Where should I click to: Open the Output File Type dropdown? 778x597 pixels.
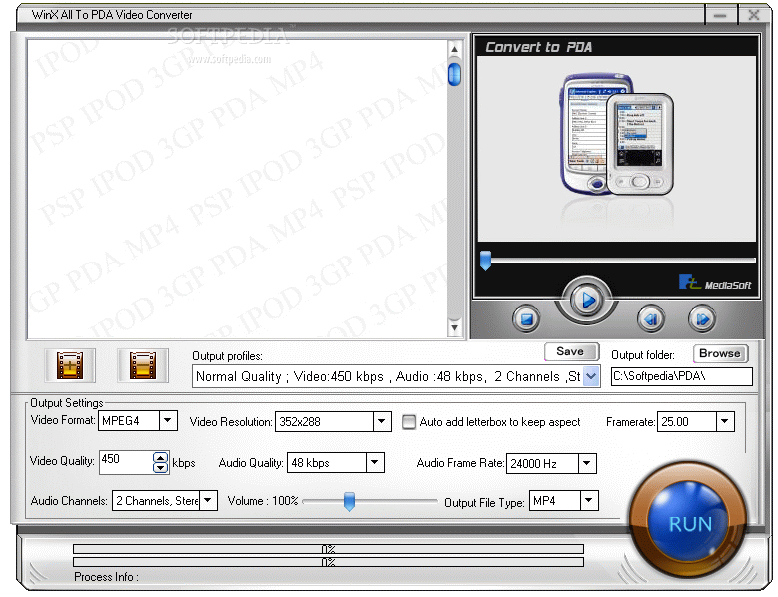[589, 500]
